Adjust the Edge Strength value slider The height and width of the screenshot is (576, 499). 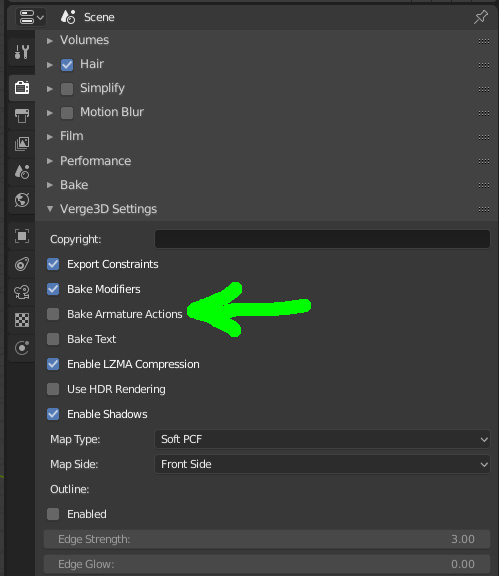click(267, 539)
